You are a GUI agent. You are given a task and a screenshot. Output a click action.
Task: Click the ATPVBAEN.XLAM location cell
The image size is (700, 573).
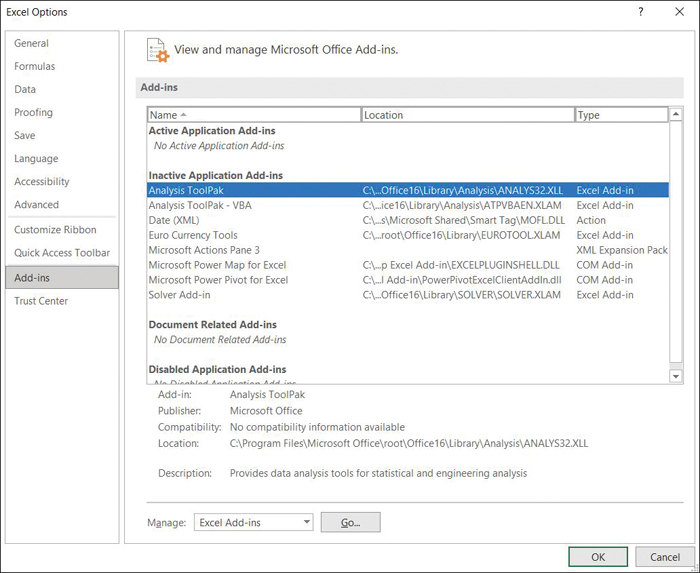(462, 205)
